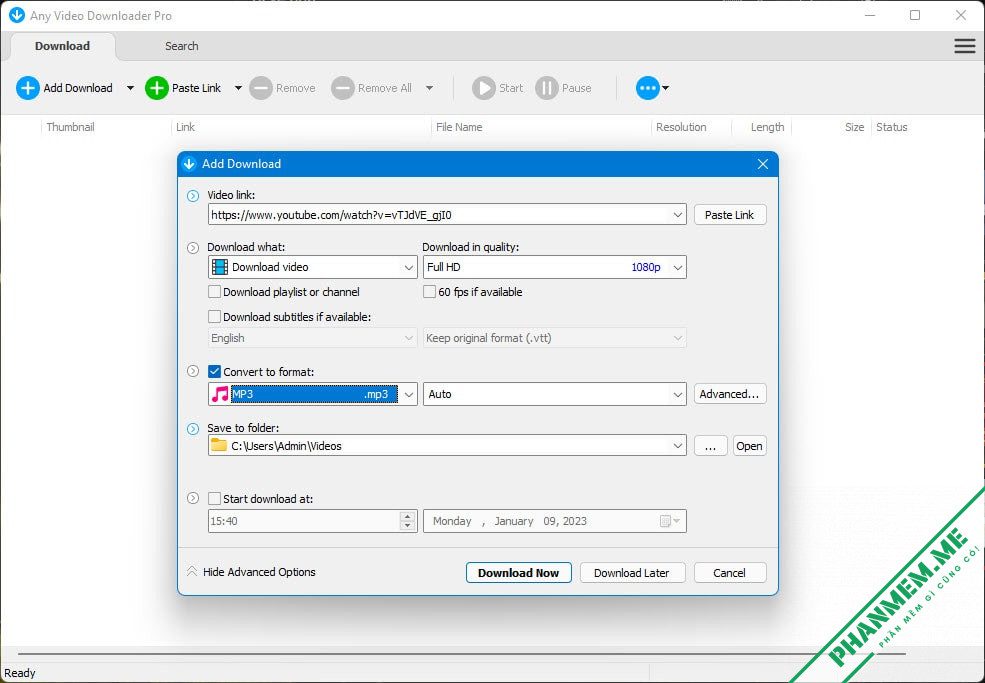Click the app logo in title bar

pyautogui.click(x=17, y=15)
